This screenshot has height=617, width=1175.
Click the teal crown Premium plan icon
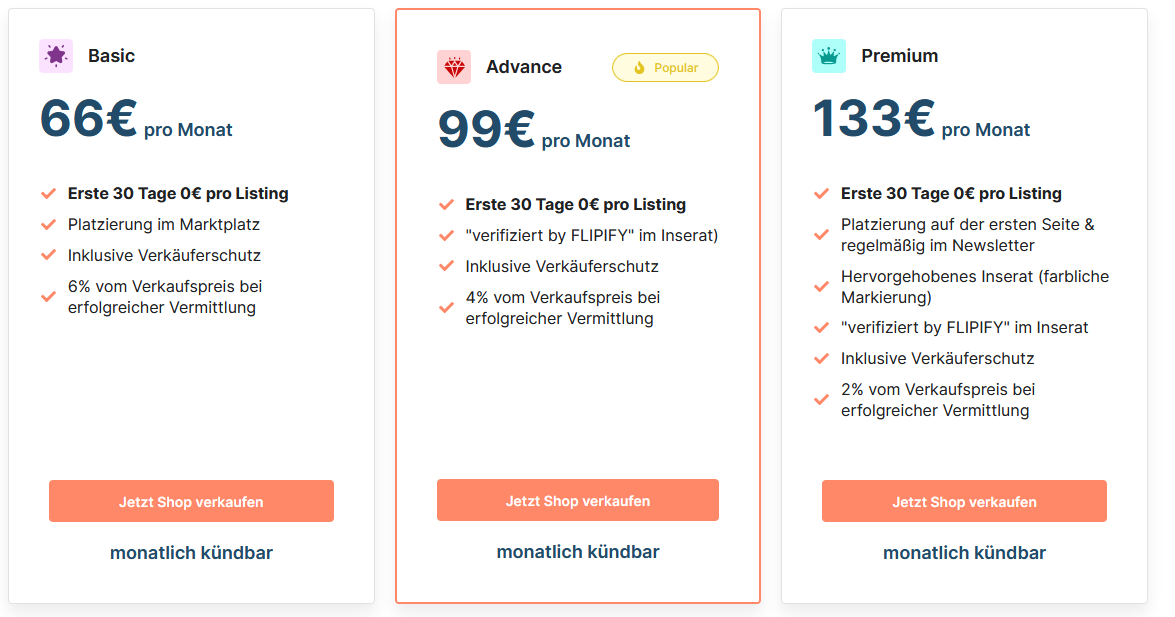[x=829, y=55]
